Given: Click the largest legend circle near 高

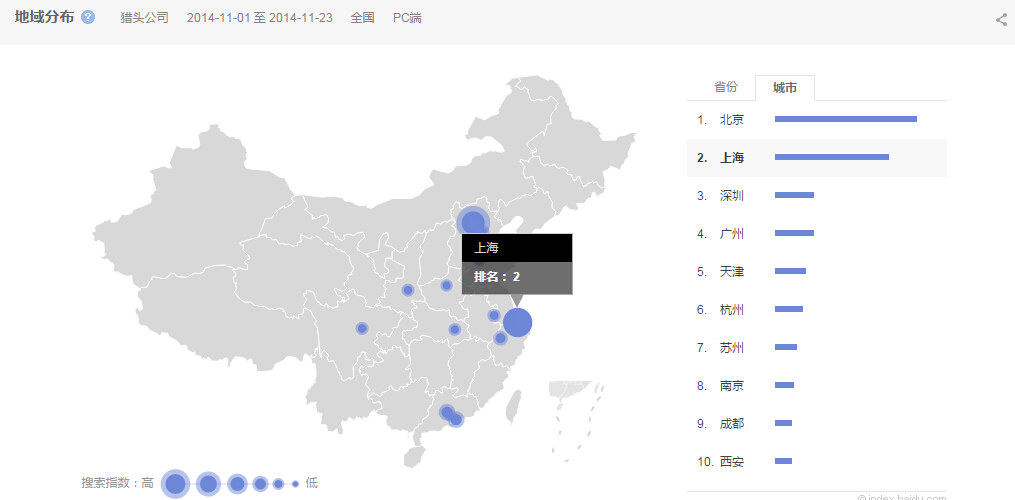Looking at the screenshot, I should [176, 484].
